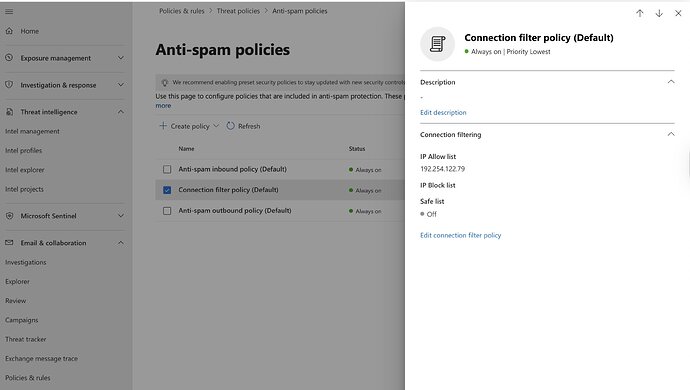This screenshot has width=690, height=390.
Task: Expand Microsoft Sentinel chevron
Action: pyautogui.click(x=121, y=216)
